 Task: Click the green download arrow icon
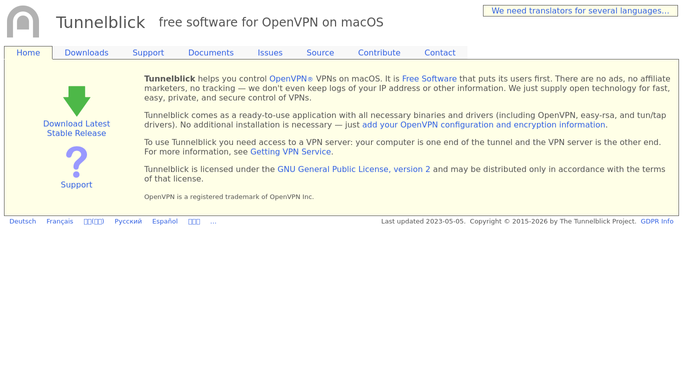click(x=77, y=101)
